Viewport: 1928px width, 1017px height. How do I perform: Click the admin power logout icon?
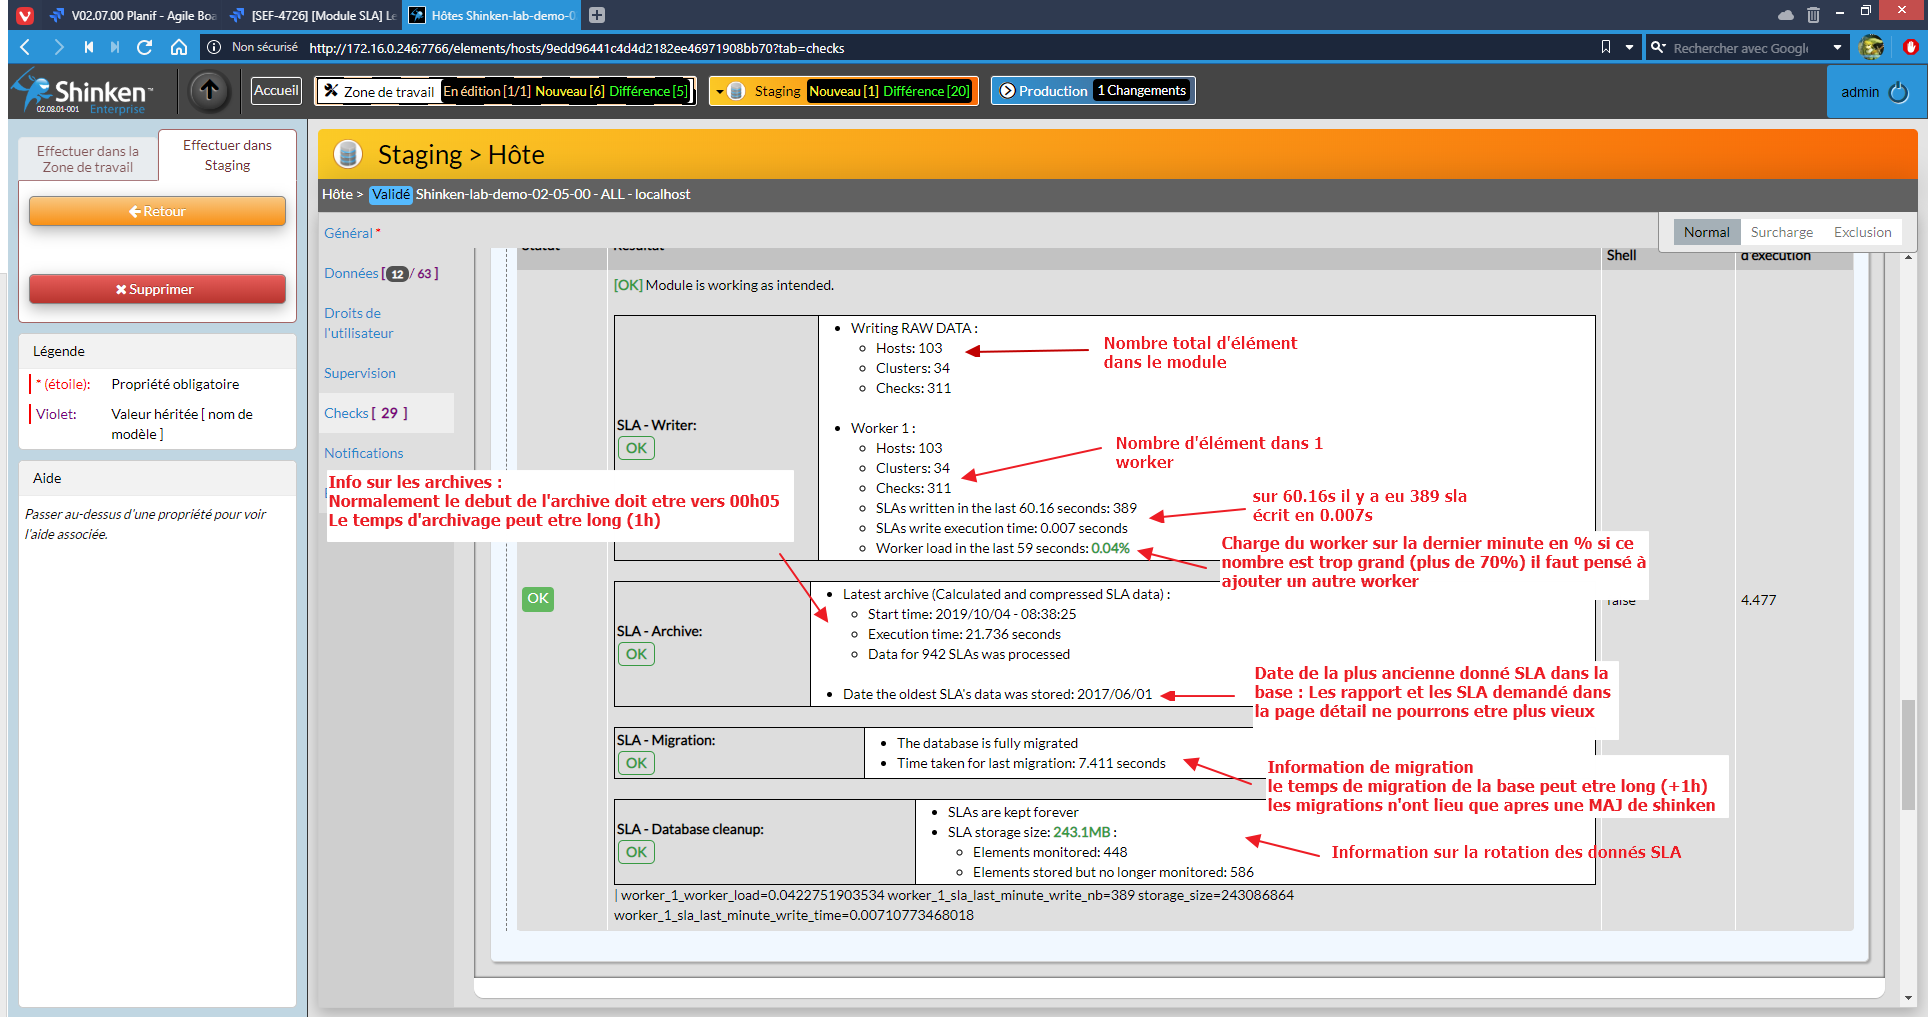(x=1899, y=92)
